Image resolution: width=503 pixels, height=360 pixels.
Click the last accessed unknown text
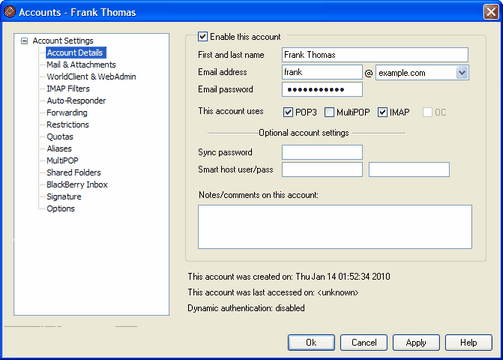click(273, 292)
